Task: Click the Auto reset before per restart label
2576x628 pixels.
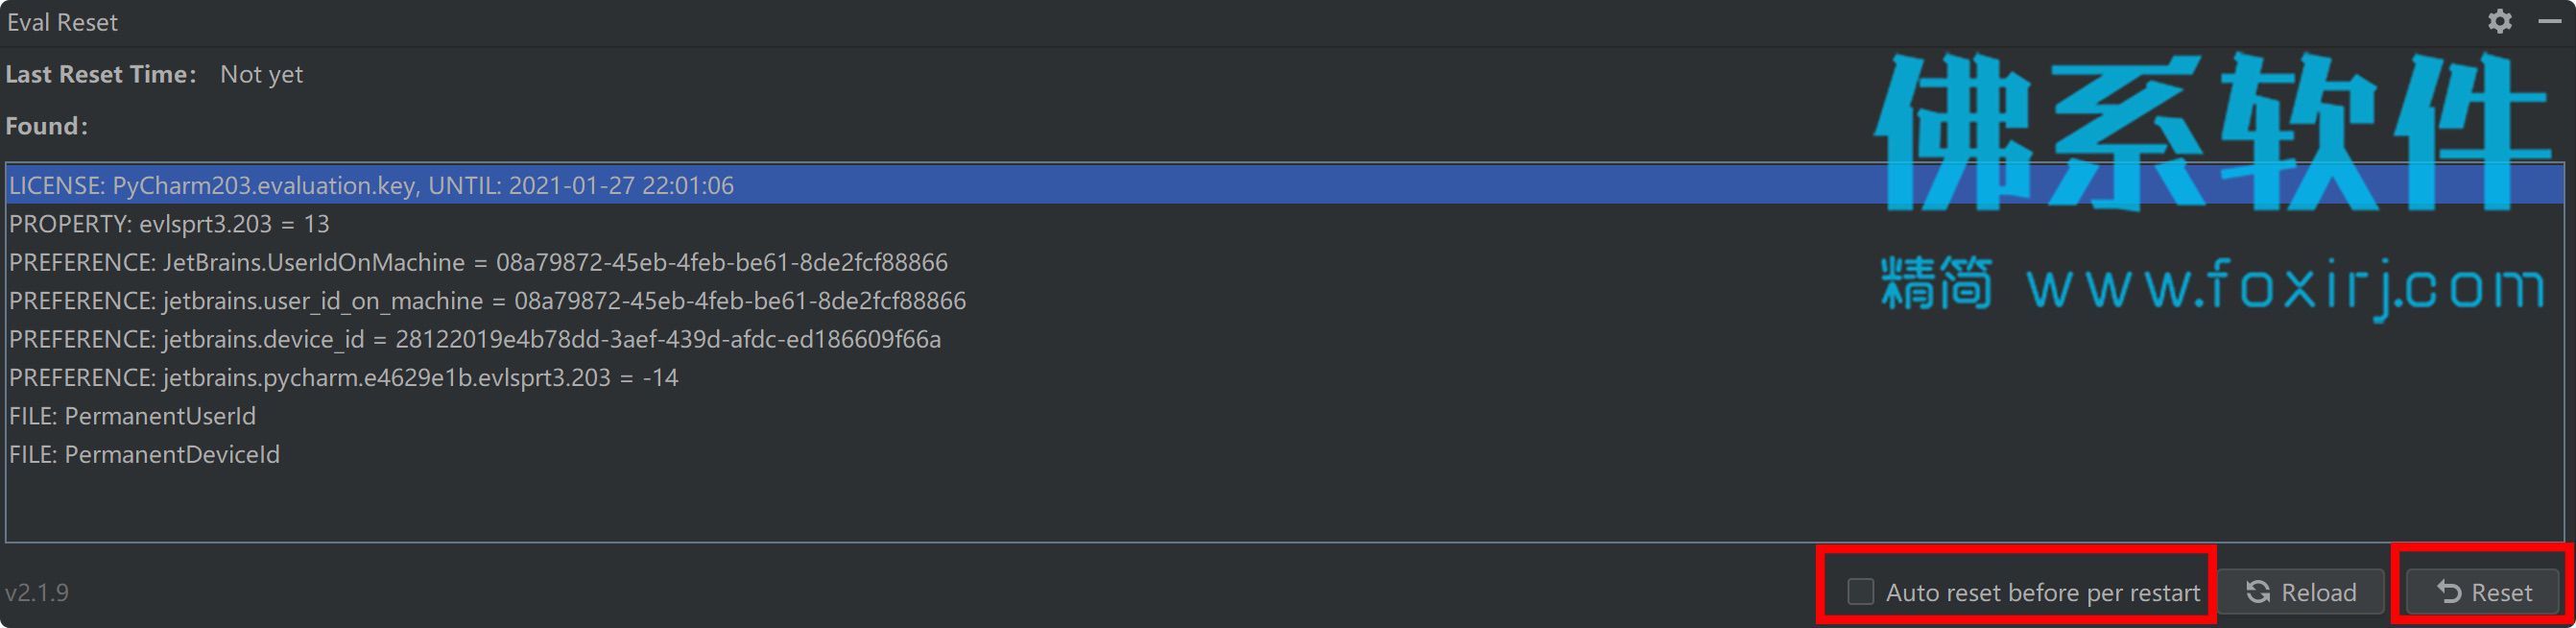Action: click(2042, 592)
